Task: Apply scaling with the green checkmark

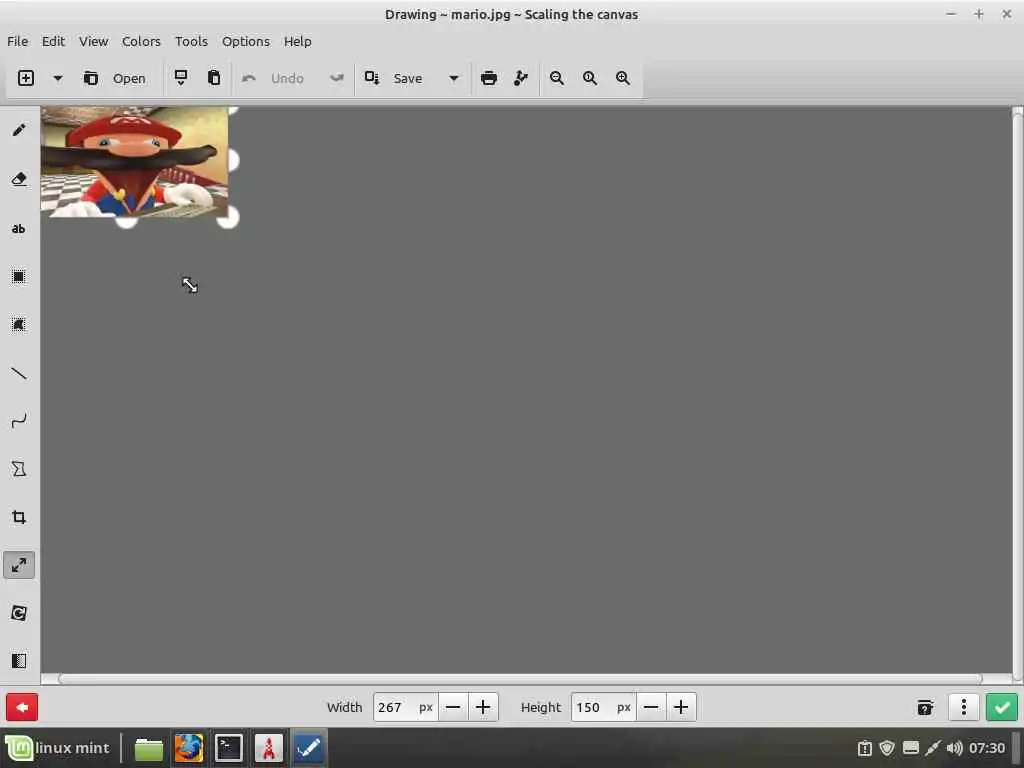Action: 1002,707
